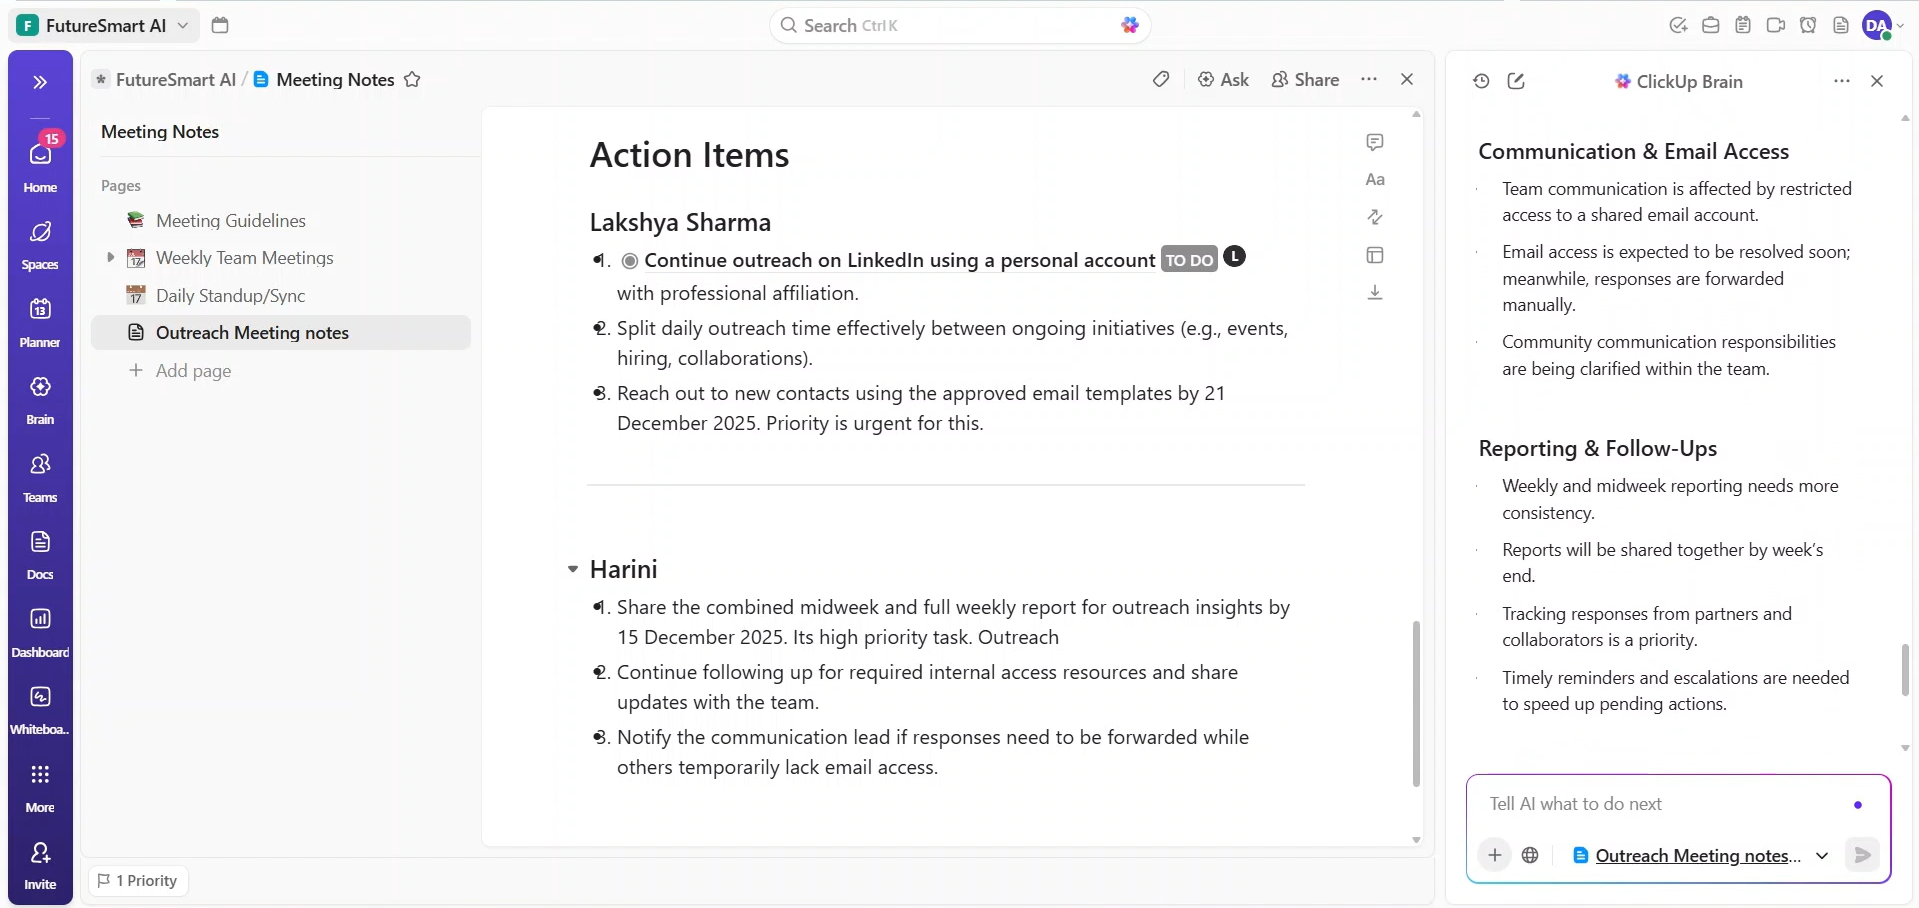Share the Meeting Notes doc

coord(1305,79)
